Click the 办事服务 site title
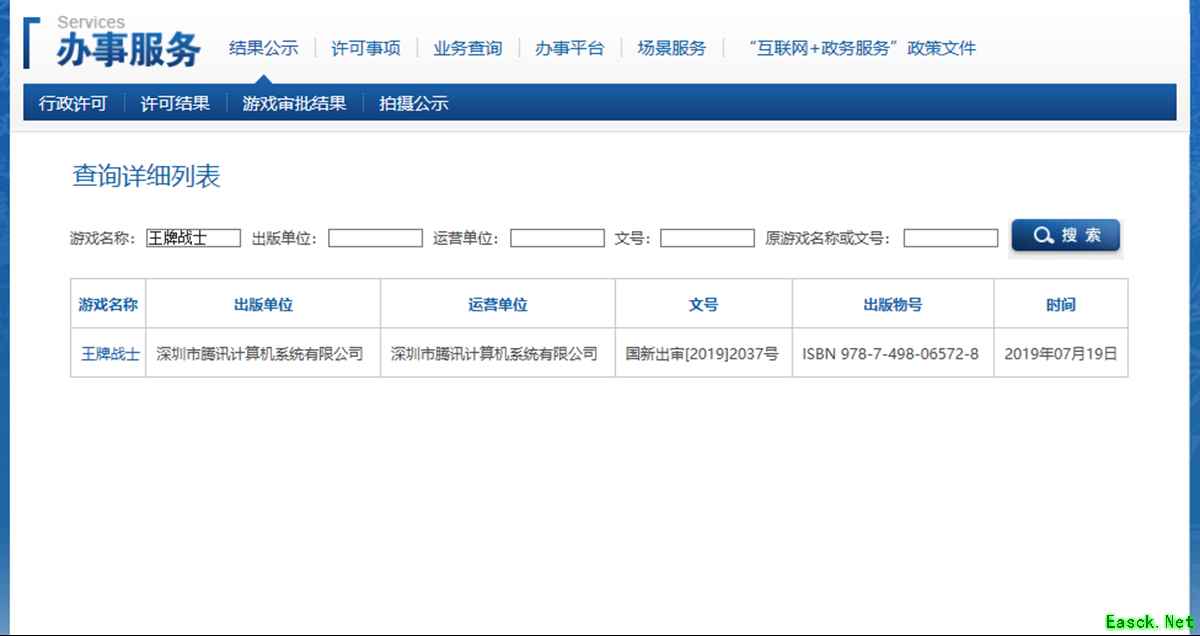The height and width of the screenshot is (636, 1200). pos(128,50)
